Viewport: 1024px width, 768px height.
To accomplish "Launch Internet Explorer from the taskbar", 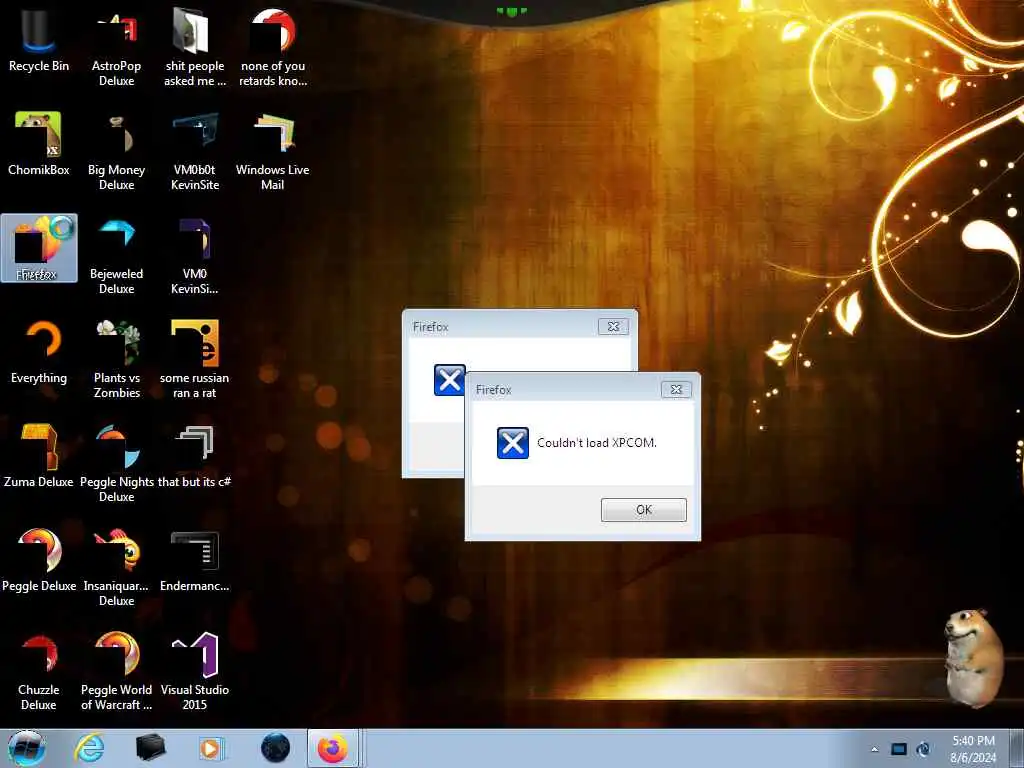I will pyautogui.click(x=89, y=748).
